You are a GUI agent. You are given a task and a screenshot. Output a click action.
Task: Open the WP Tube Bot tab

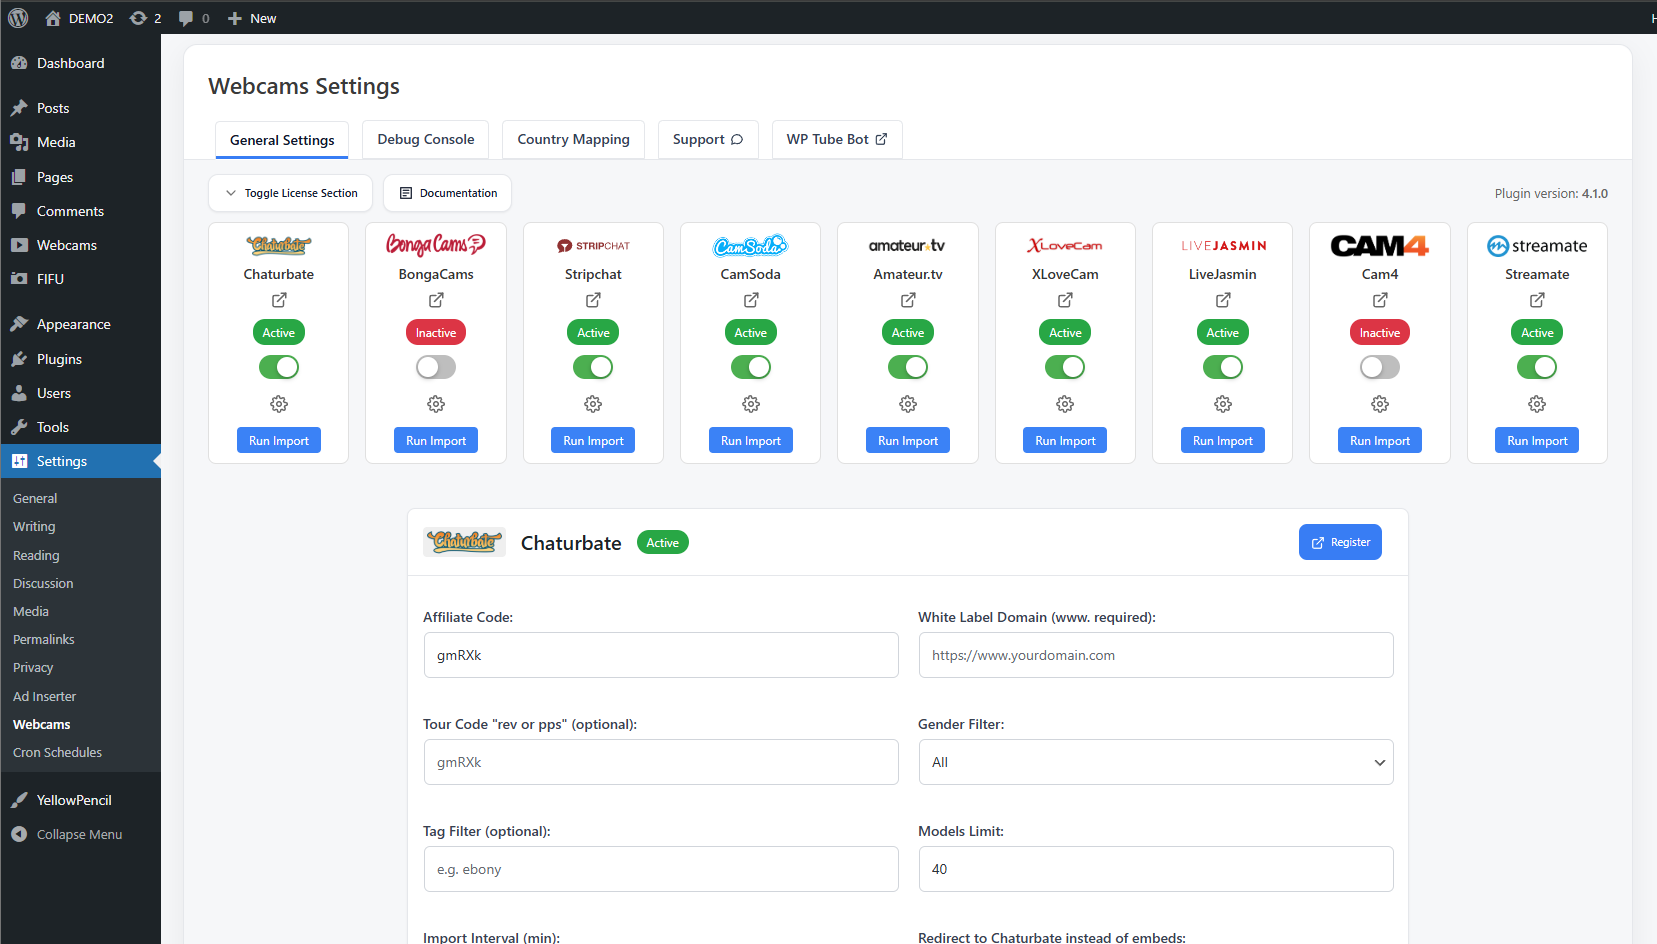tap(837, 139)
